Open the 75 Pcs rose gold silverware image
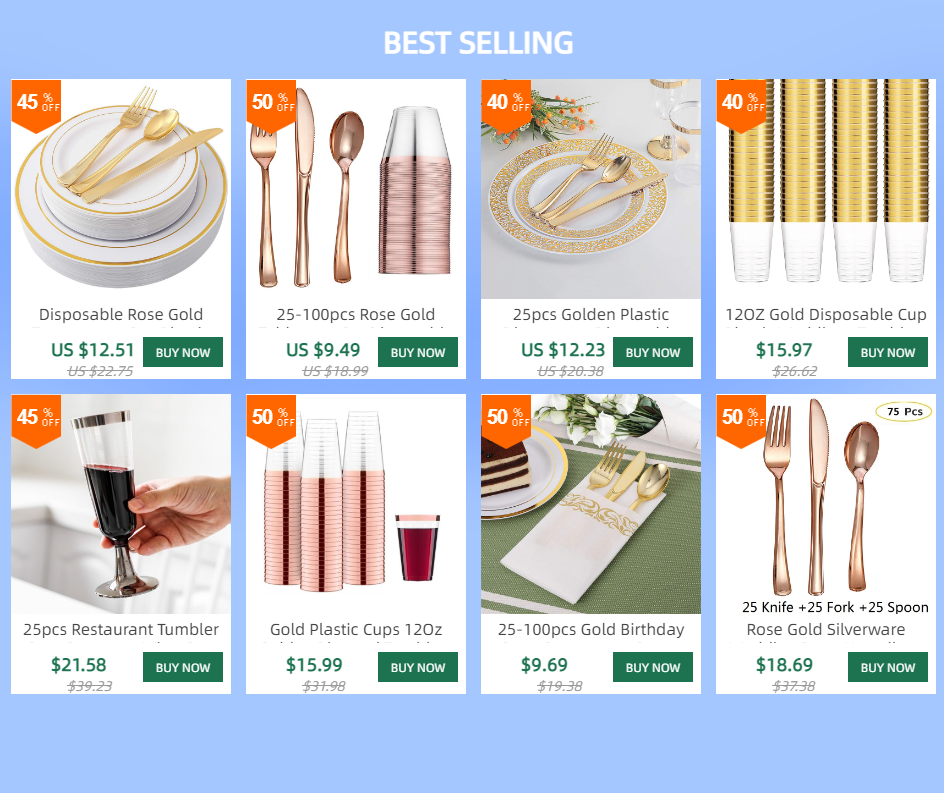Viewport: 944px width, 793px height. 825,504
